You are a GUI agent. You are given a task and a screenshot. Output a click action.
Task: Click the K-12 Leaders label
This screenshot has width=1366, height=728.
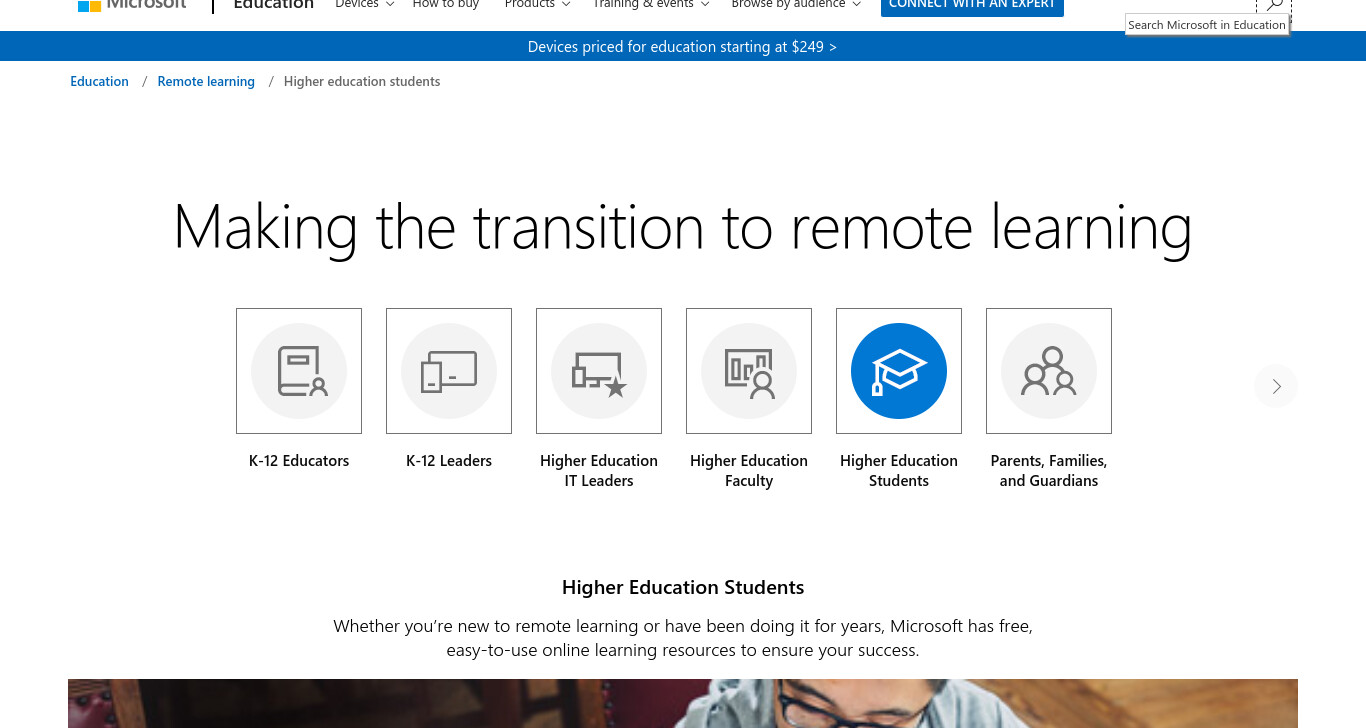(x=449, y=461)
